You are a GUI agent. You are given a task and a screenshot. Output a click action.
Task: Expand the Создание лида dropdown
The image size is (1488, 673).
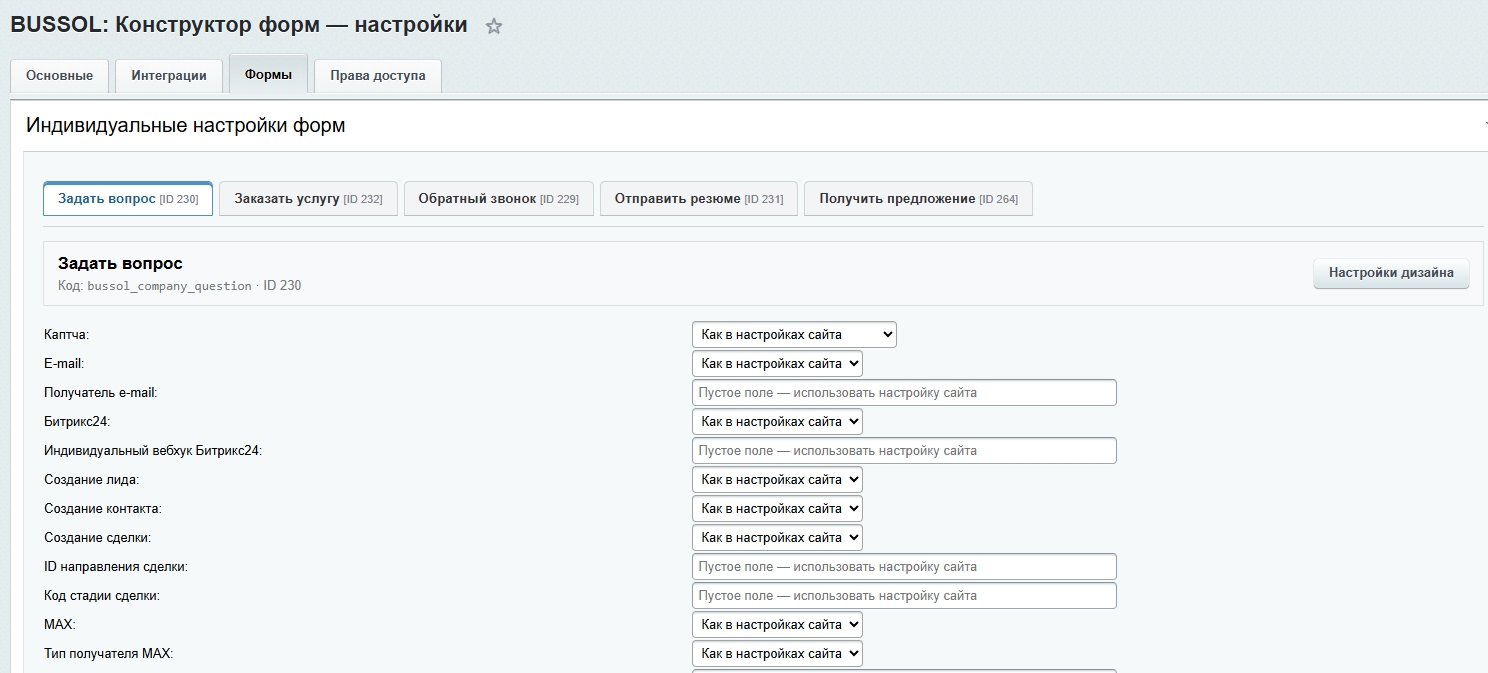(x=777, y=480)
